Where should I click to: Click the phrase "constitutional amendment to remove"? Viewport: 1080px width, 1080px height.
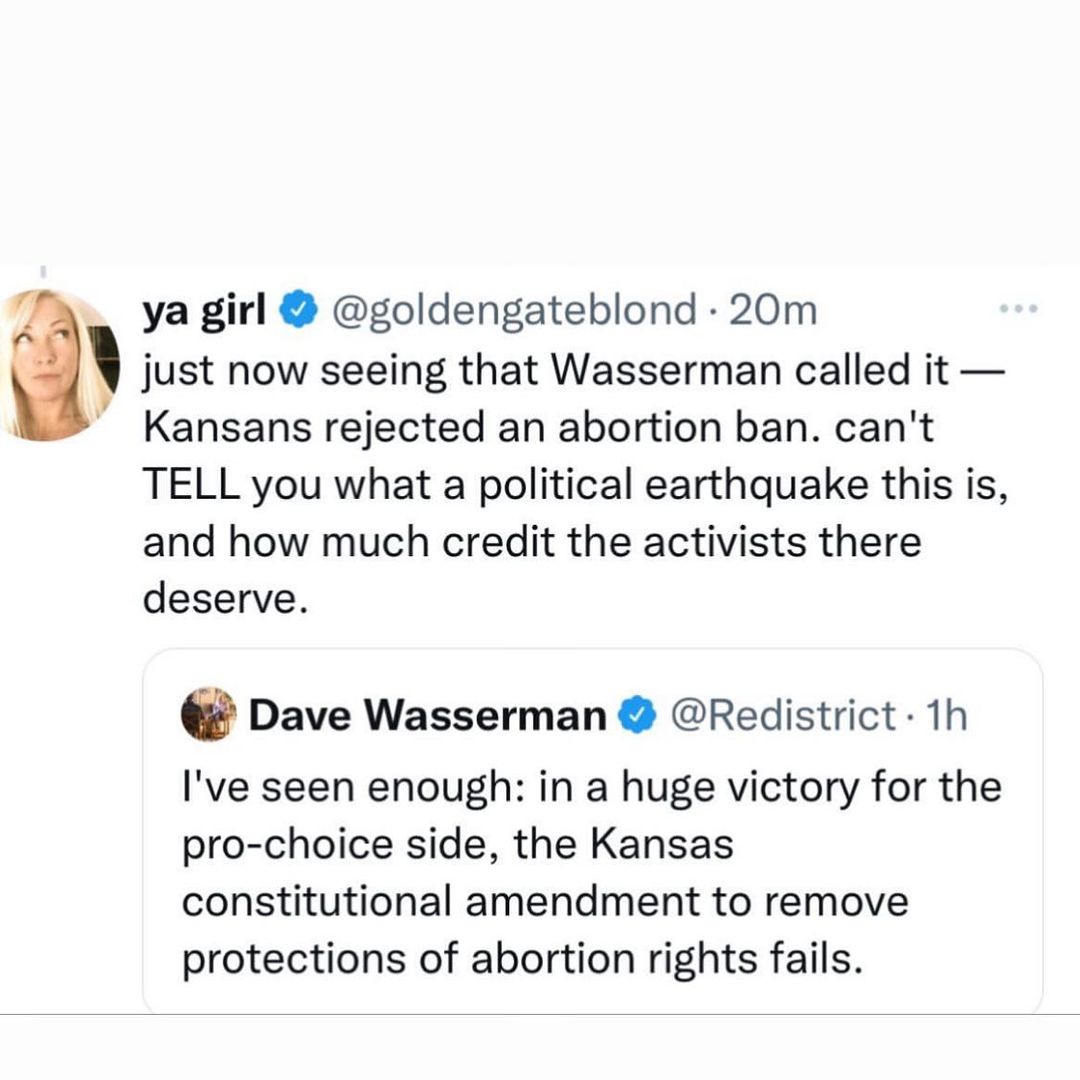point(545,902)
